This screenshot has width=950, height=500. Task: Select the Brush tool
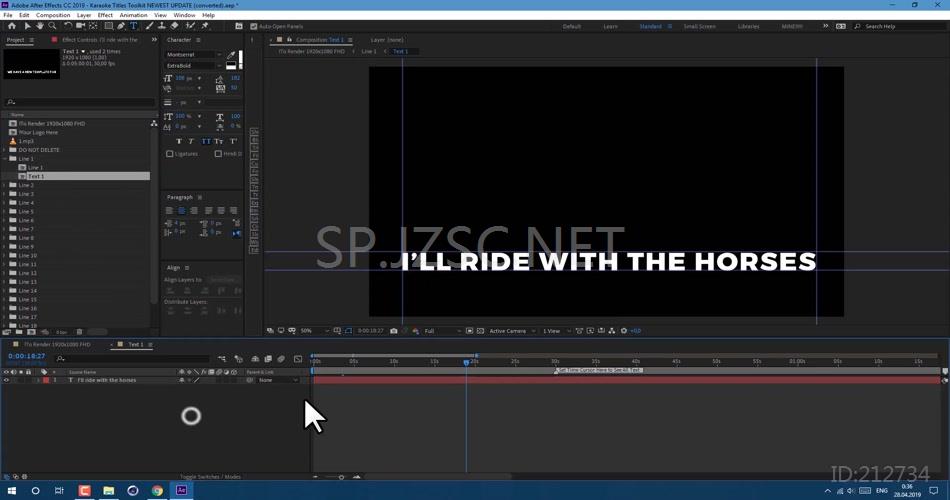(149, 26)
